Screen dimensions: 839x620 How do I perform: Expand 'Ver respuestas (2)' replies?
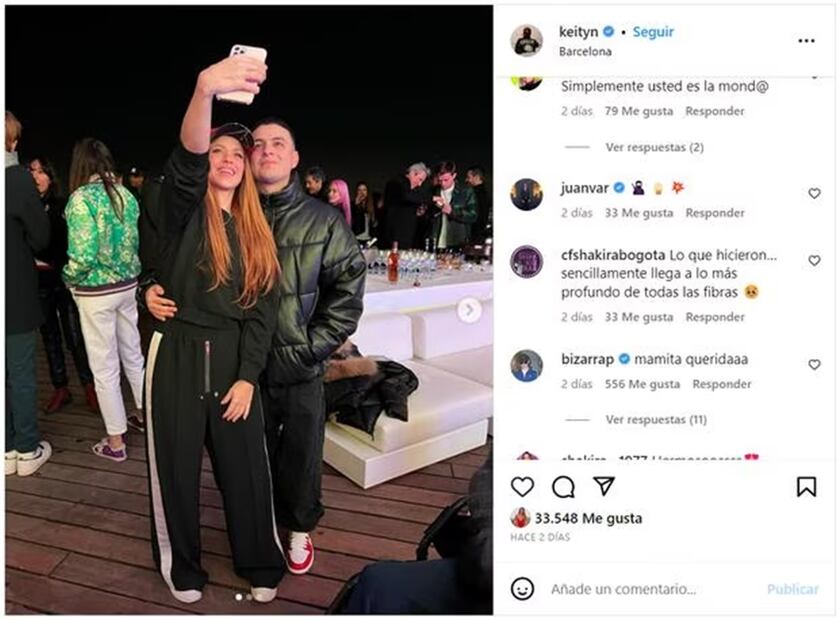[654, 147]
